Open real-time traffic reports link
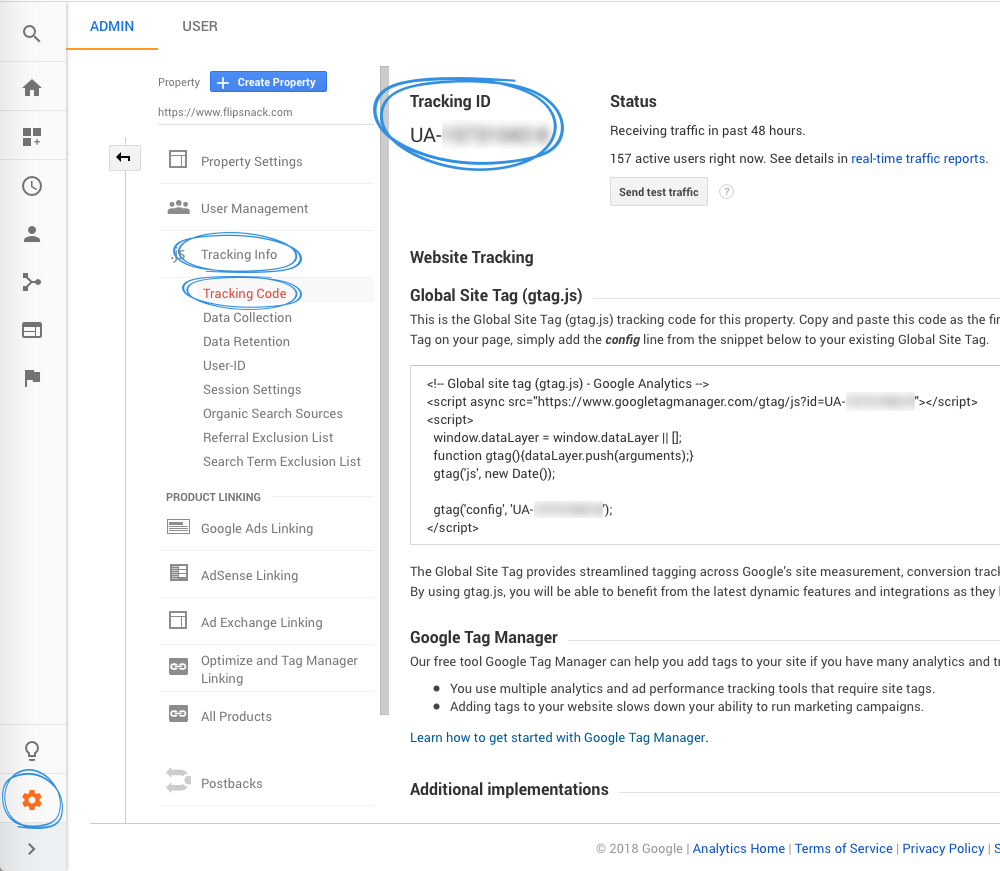This screenshot has height=871, width=1000. (x=918, y=158)
